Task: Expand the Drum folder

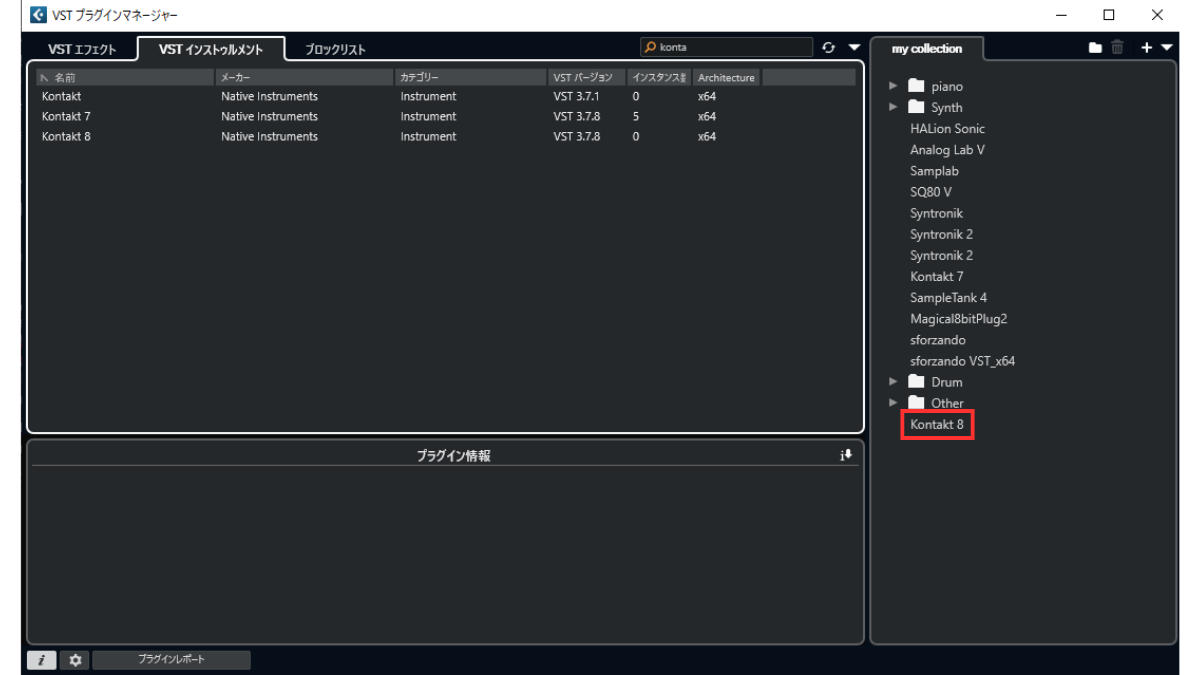Action: pyautogui.click(x=893, y=382)
